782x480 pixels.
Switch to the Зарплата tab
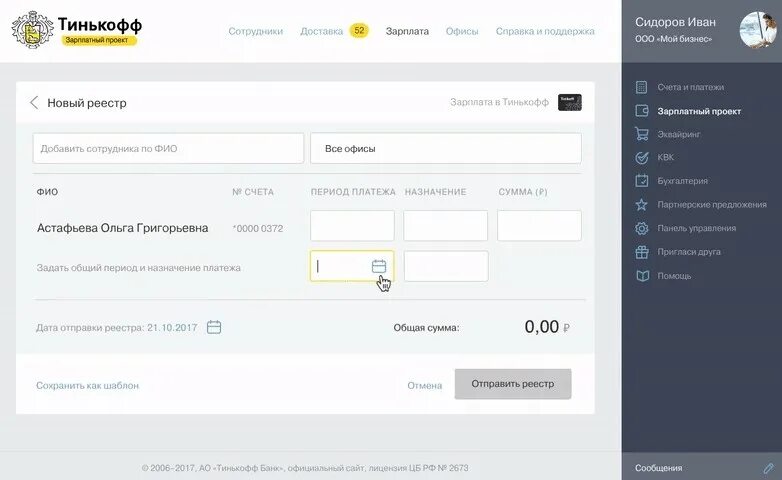[x=407, y=31]
